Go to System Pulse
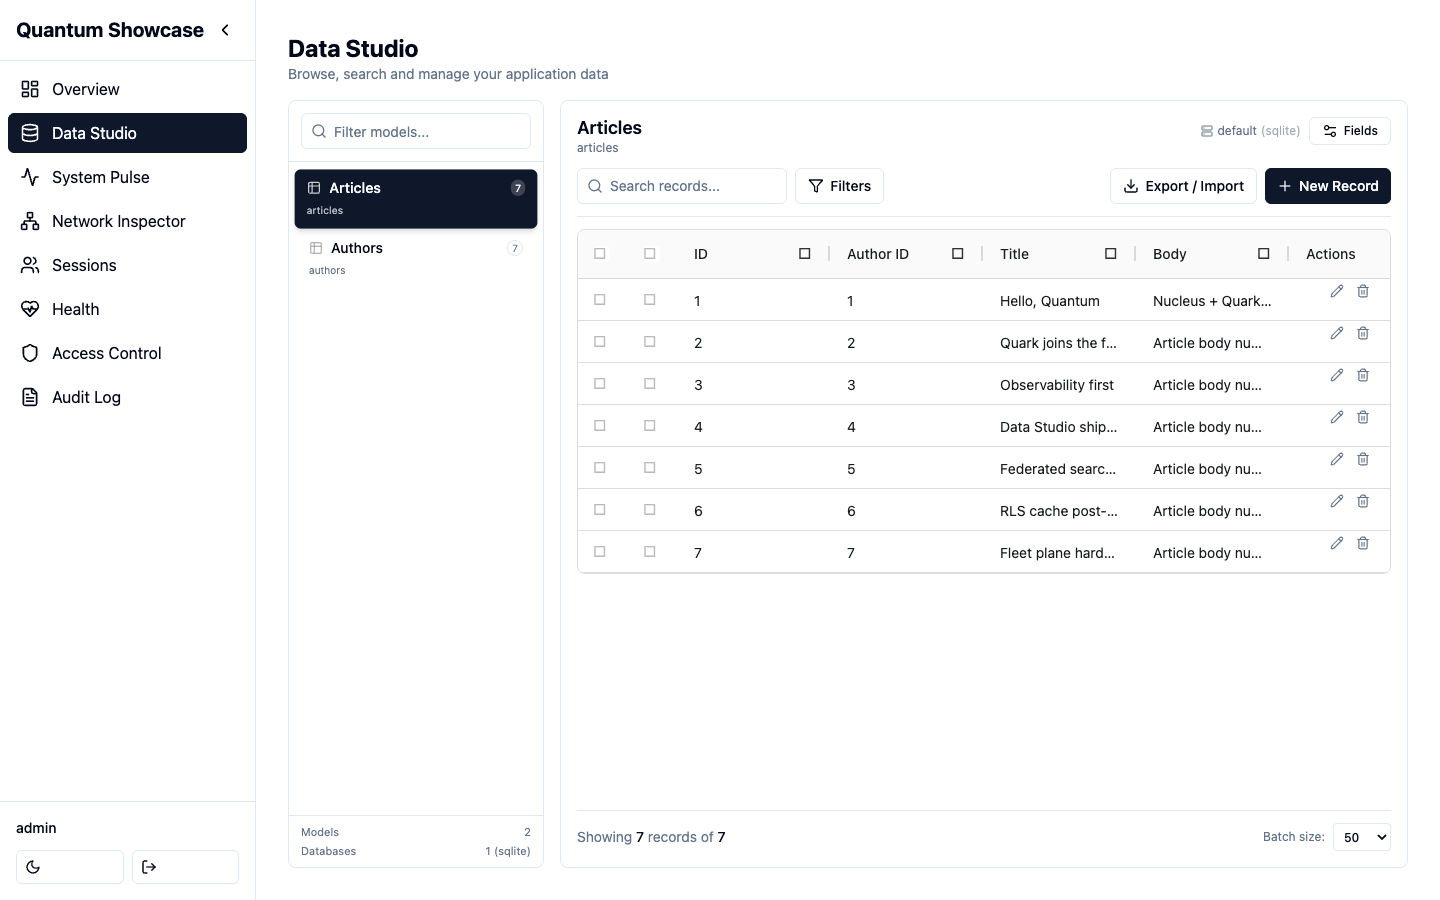Screen dimensions: 1440x900 click(127, 177)
